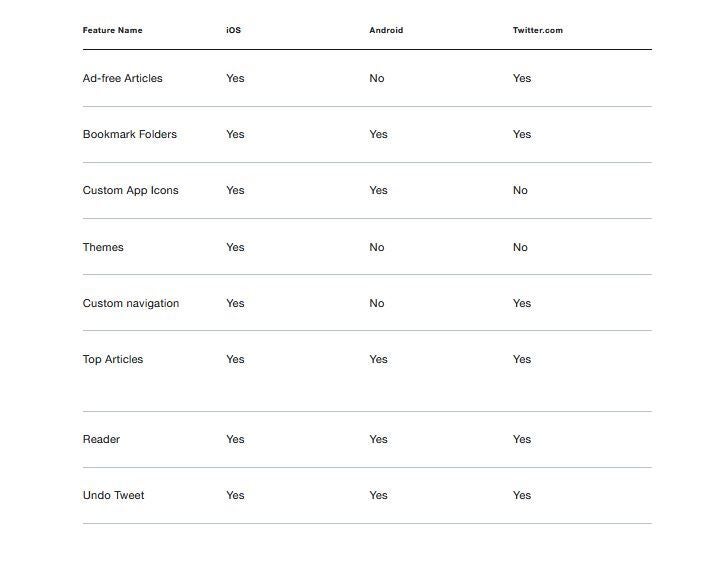Select the Ad-free Articles row label
The image size is (727, 564).
click(x=122, y=78)
